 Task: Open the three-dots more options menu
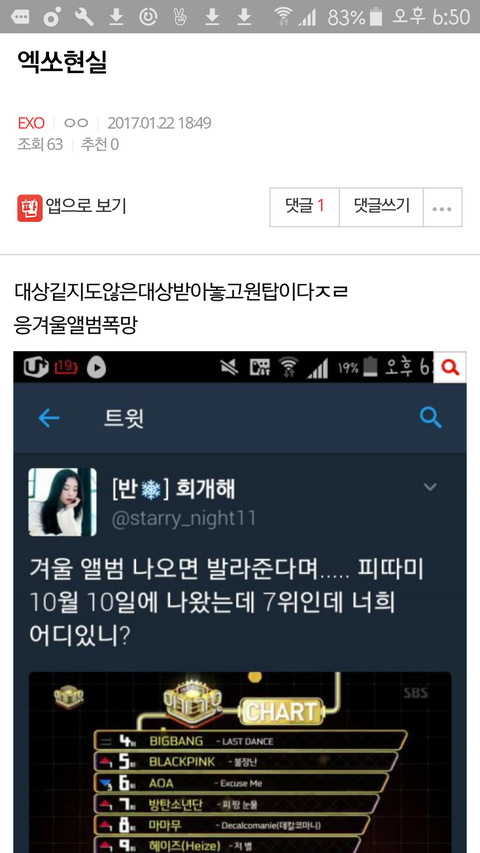(442, 207)
